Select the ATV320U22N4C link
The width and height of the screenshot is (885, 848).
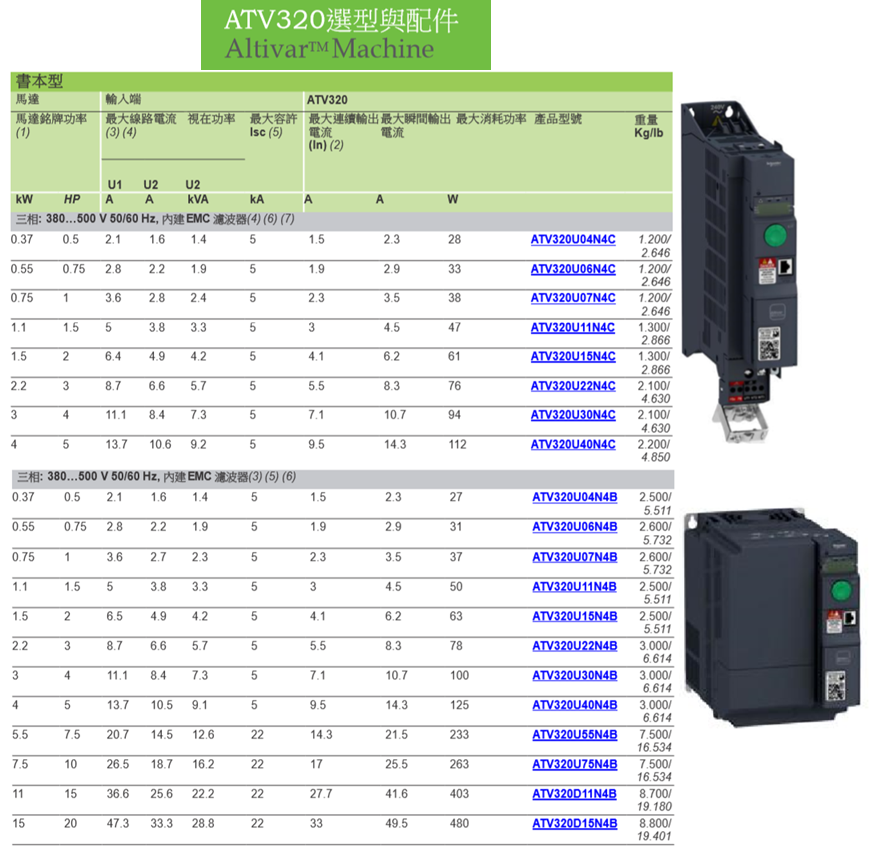(x=573, y=386)
